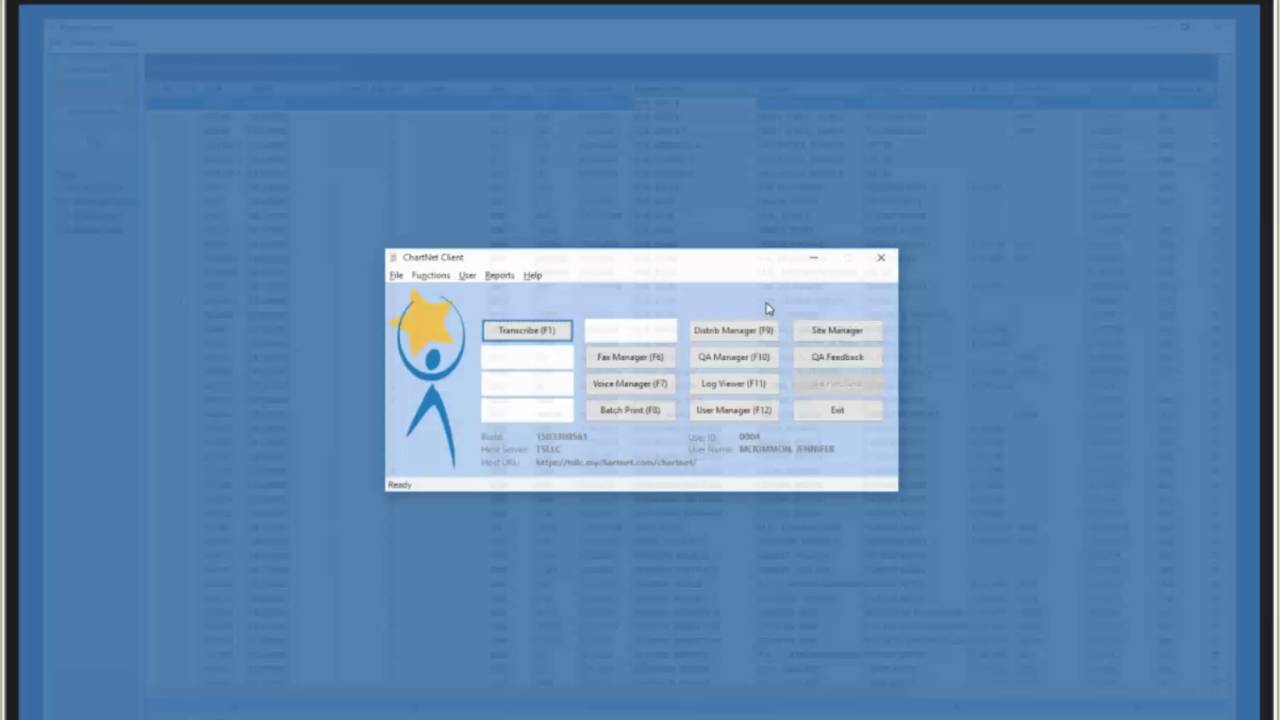
Task: Click the ChartNet Client title bar icon
Action: pos(394,257)
